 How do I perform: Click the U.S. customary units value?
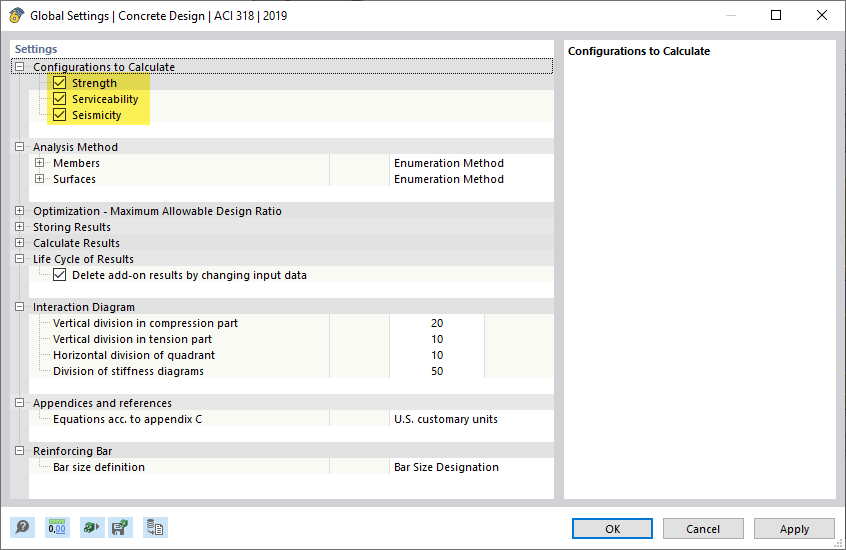(445, 419)
